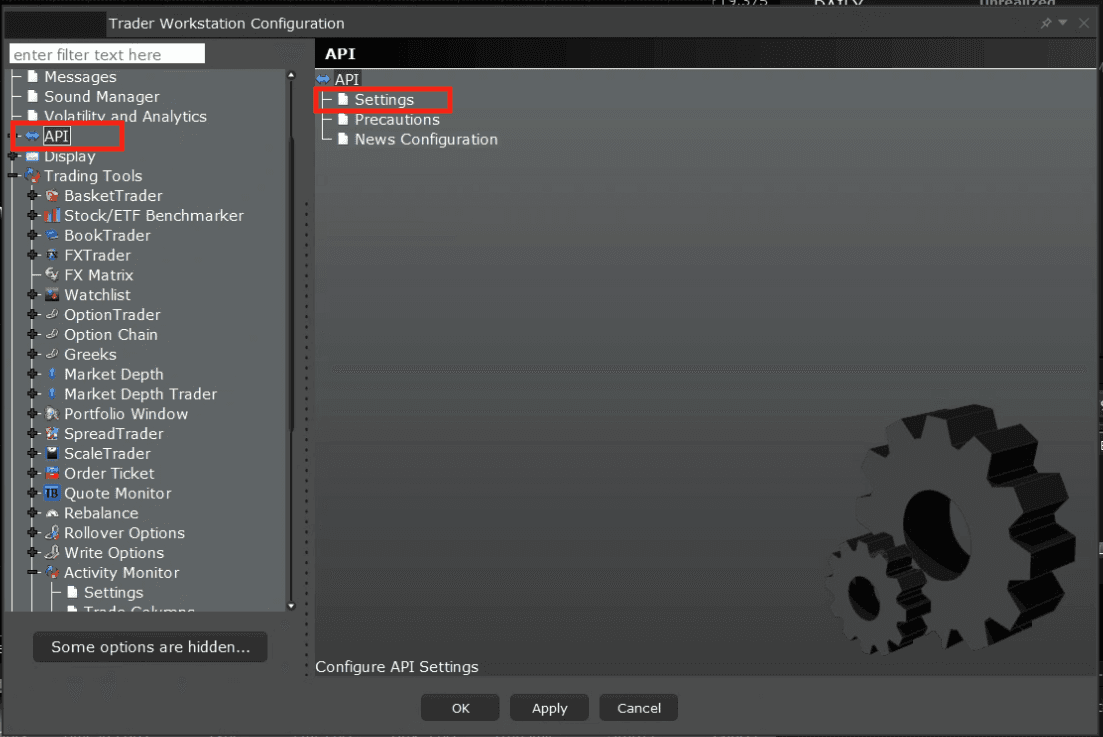The image size is (1103, 737).
Task: Click the FX Matrix icon
Action: tap(52, 274)
